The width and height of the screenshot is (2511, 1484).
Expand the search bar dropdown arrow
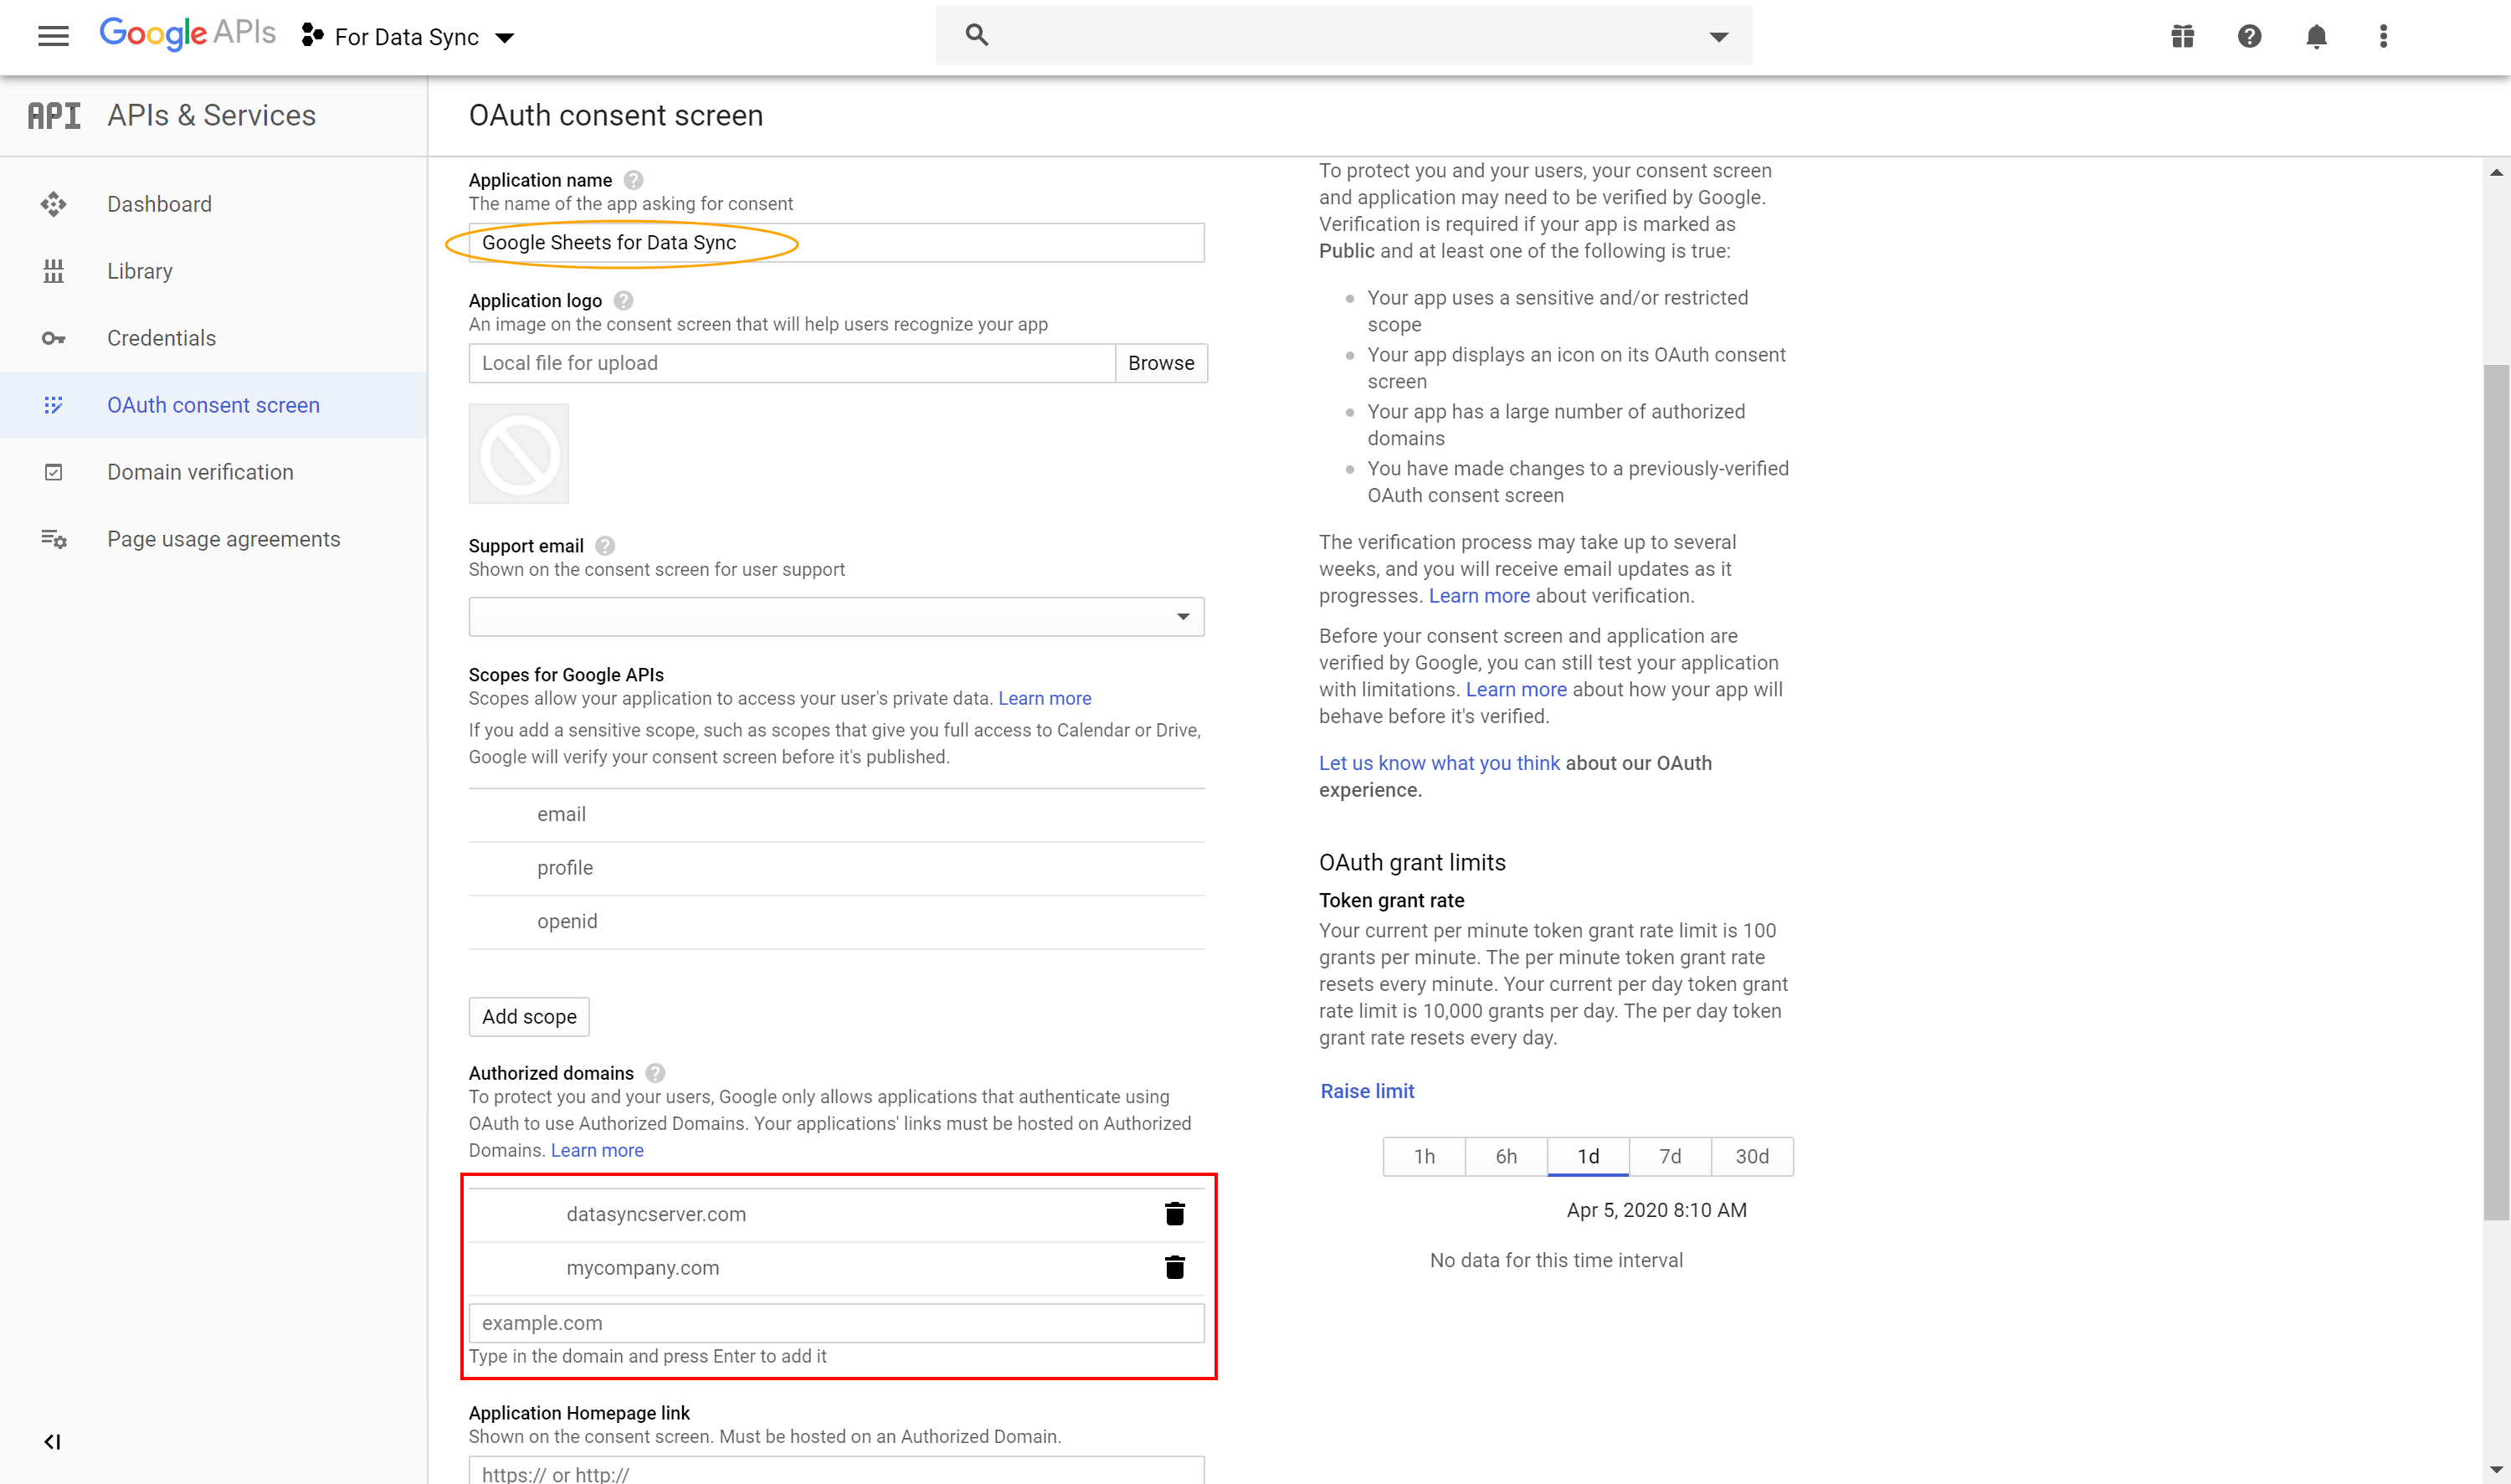[x=1718, y=37]
